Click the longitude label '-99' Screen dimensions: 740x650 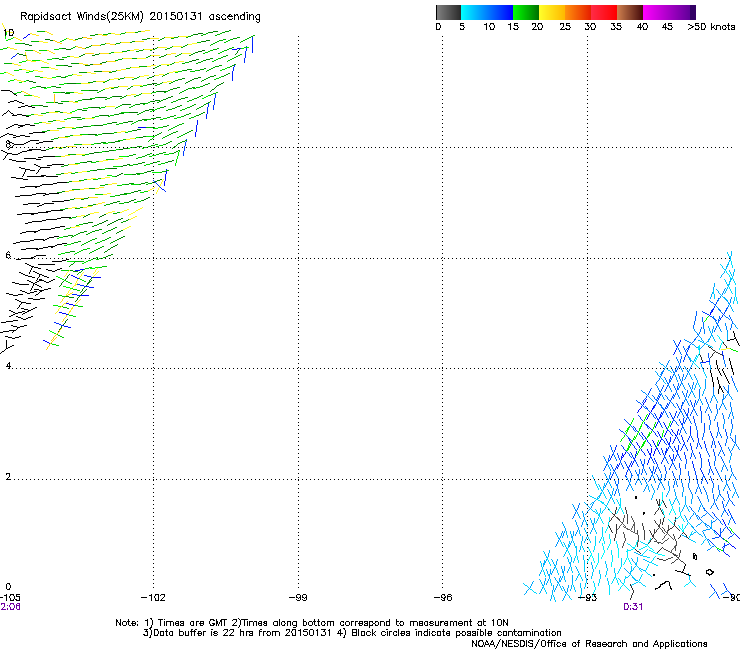298,598
